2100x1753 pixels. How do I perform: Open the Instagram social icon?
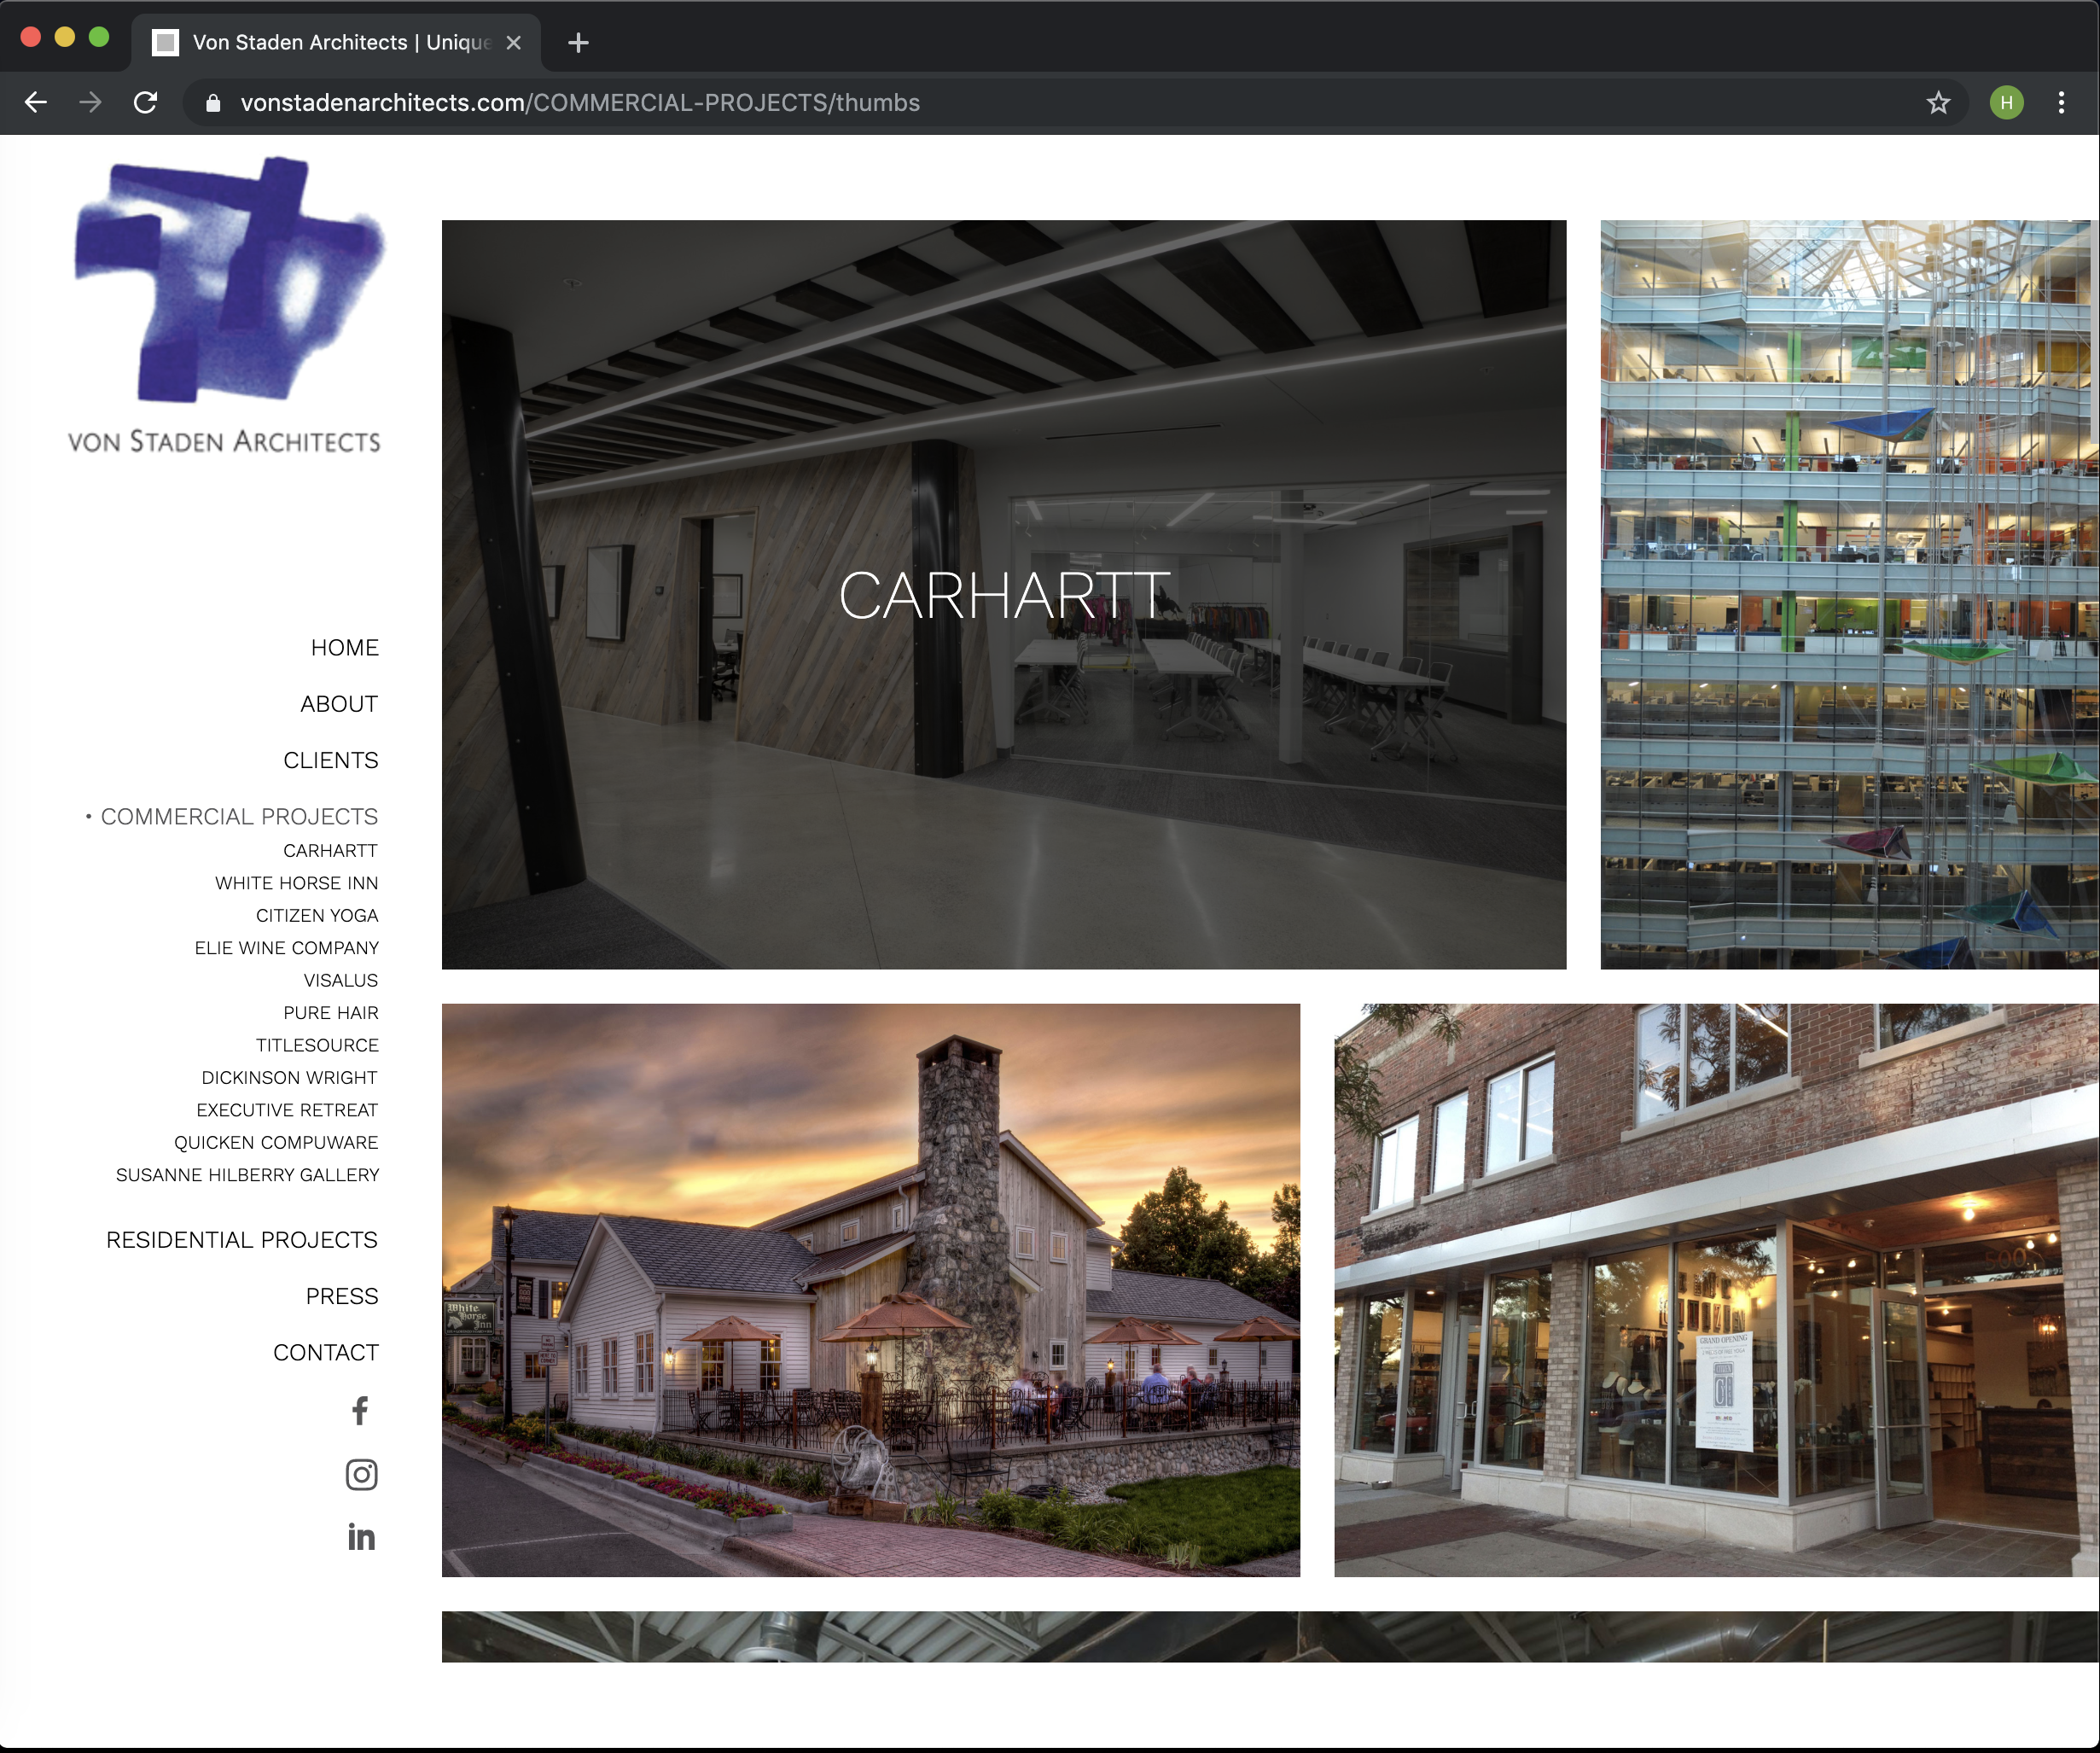pos(361,1474)
